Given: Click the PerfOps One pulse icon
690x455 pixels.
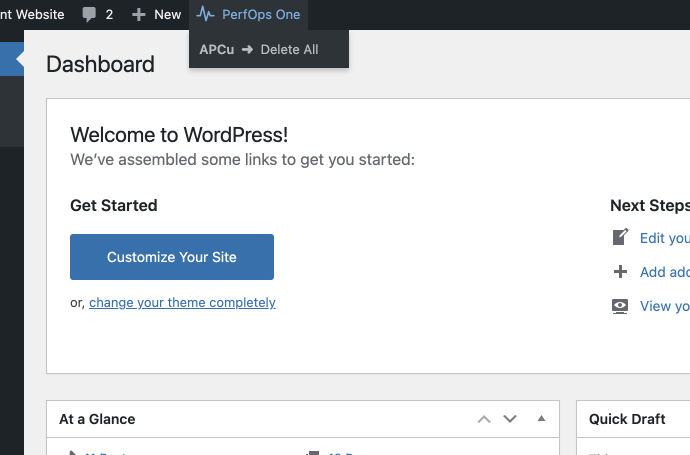Looking at the screenshot, I should pyautogui.click(x=206, y=14).
